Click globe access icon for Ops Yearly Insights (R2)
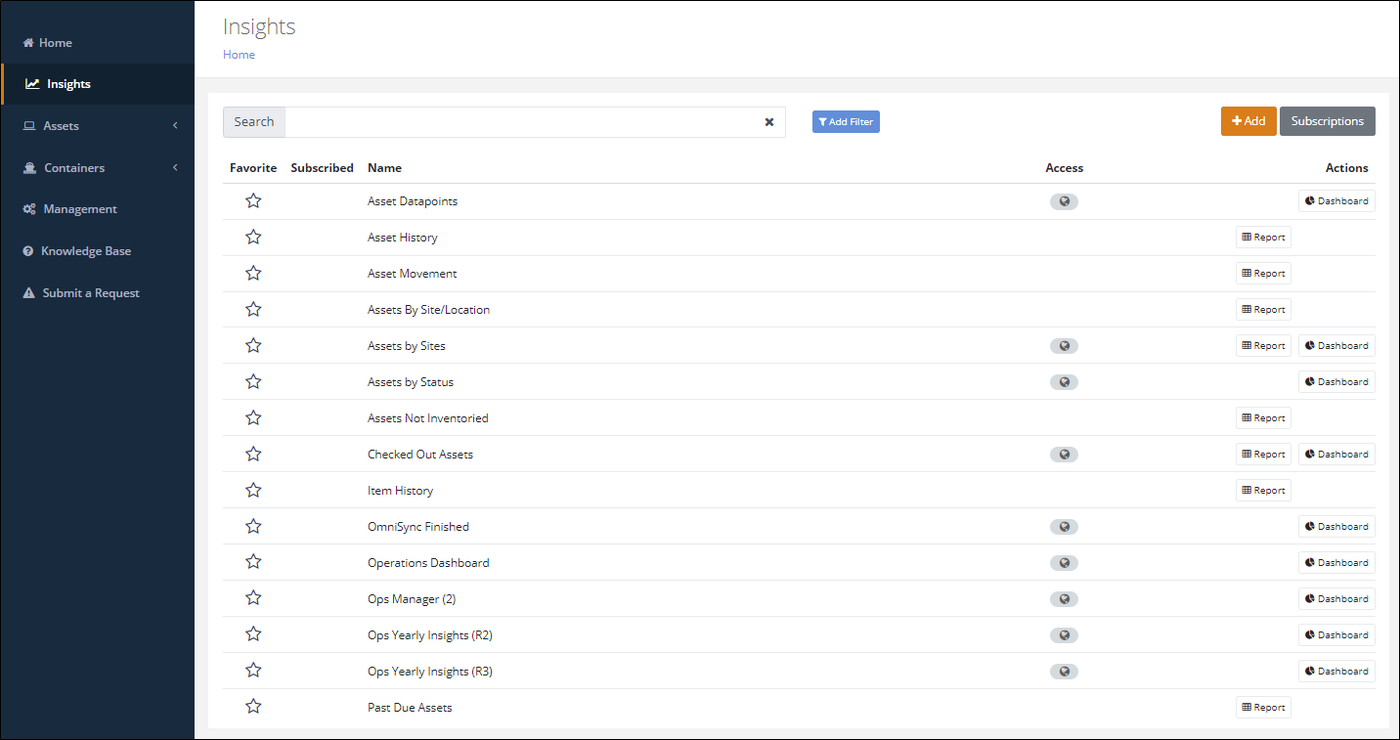This screenshot has height=740, width=1400. (x=1064, y=635)
